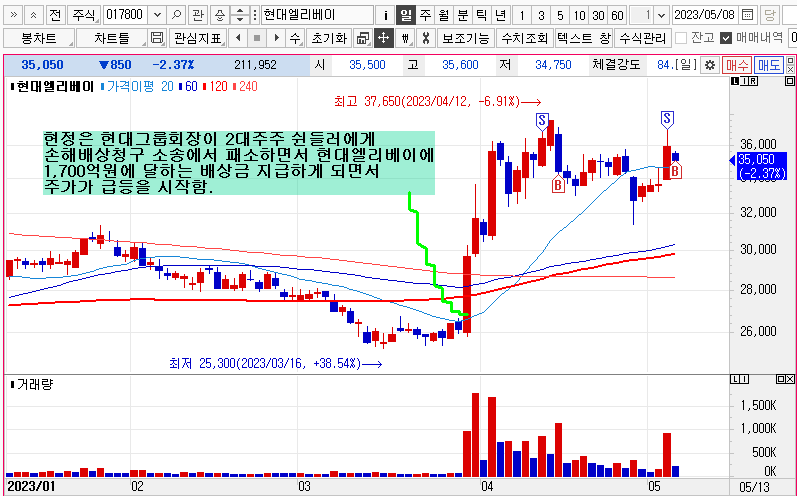Maximize the price chart pane
The image size is (797, 496).
789,81
